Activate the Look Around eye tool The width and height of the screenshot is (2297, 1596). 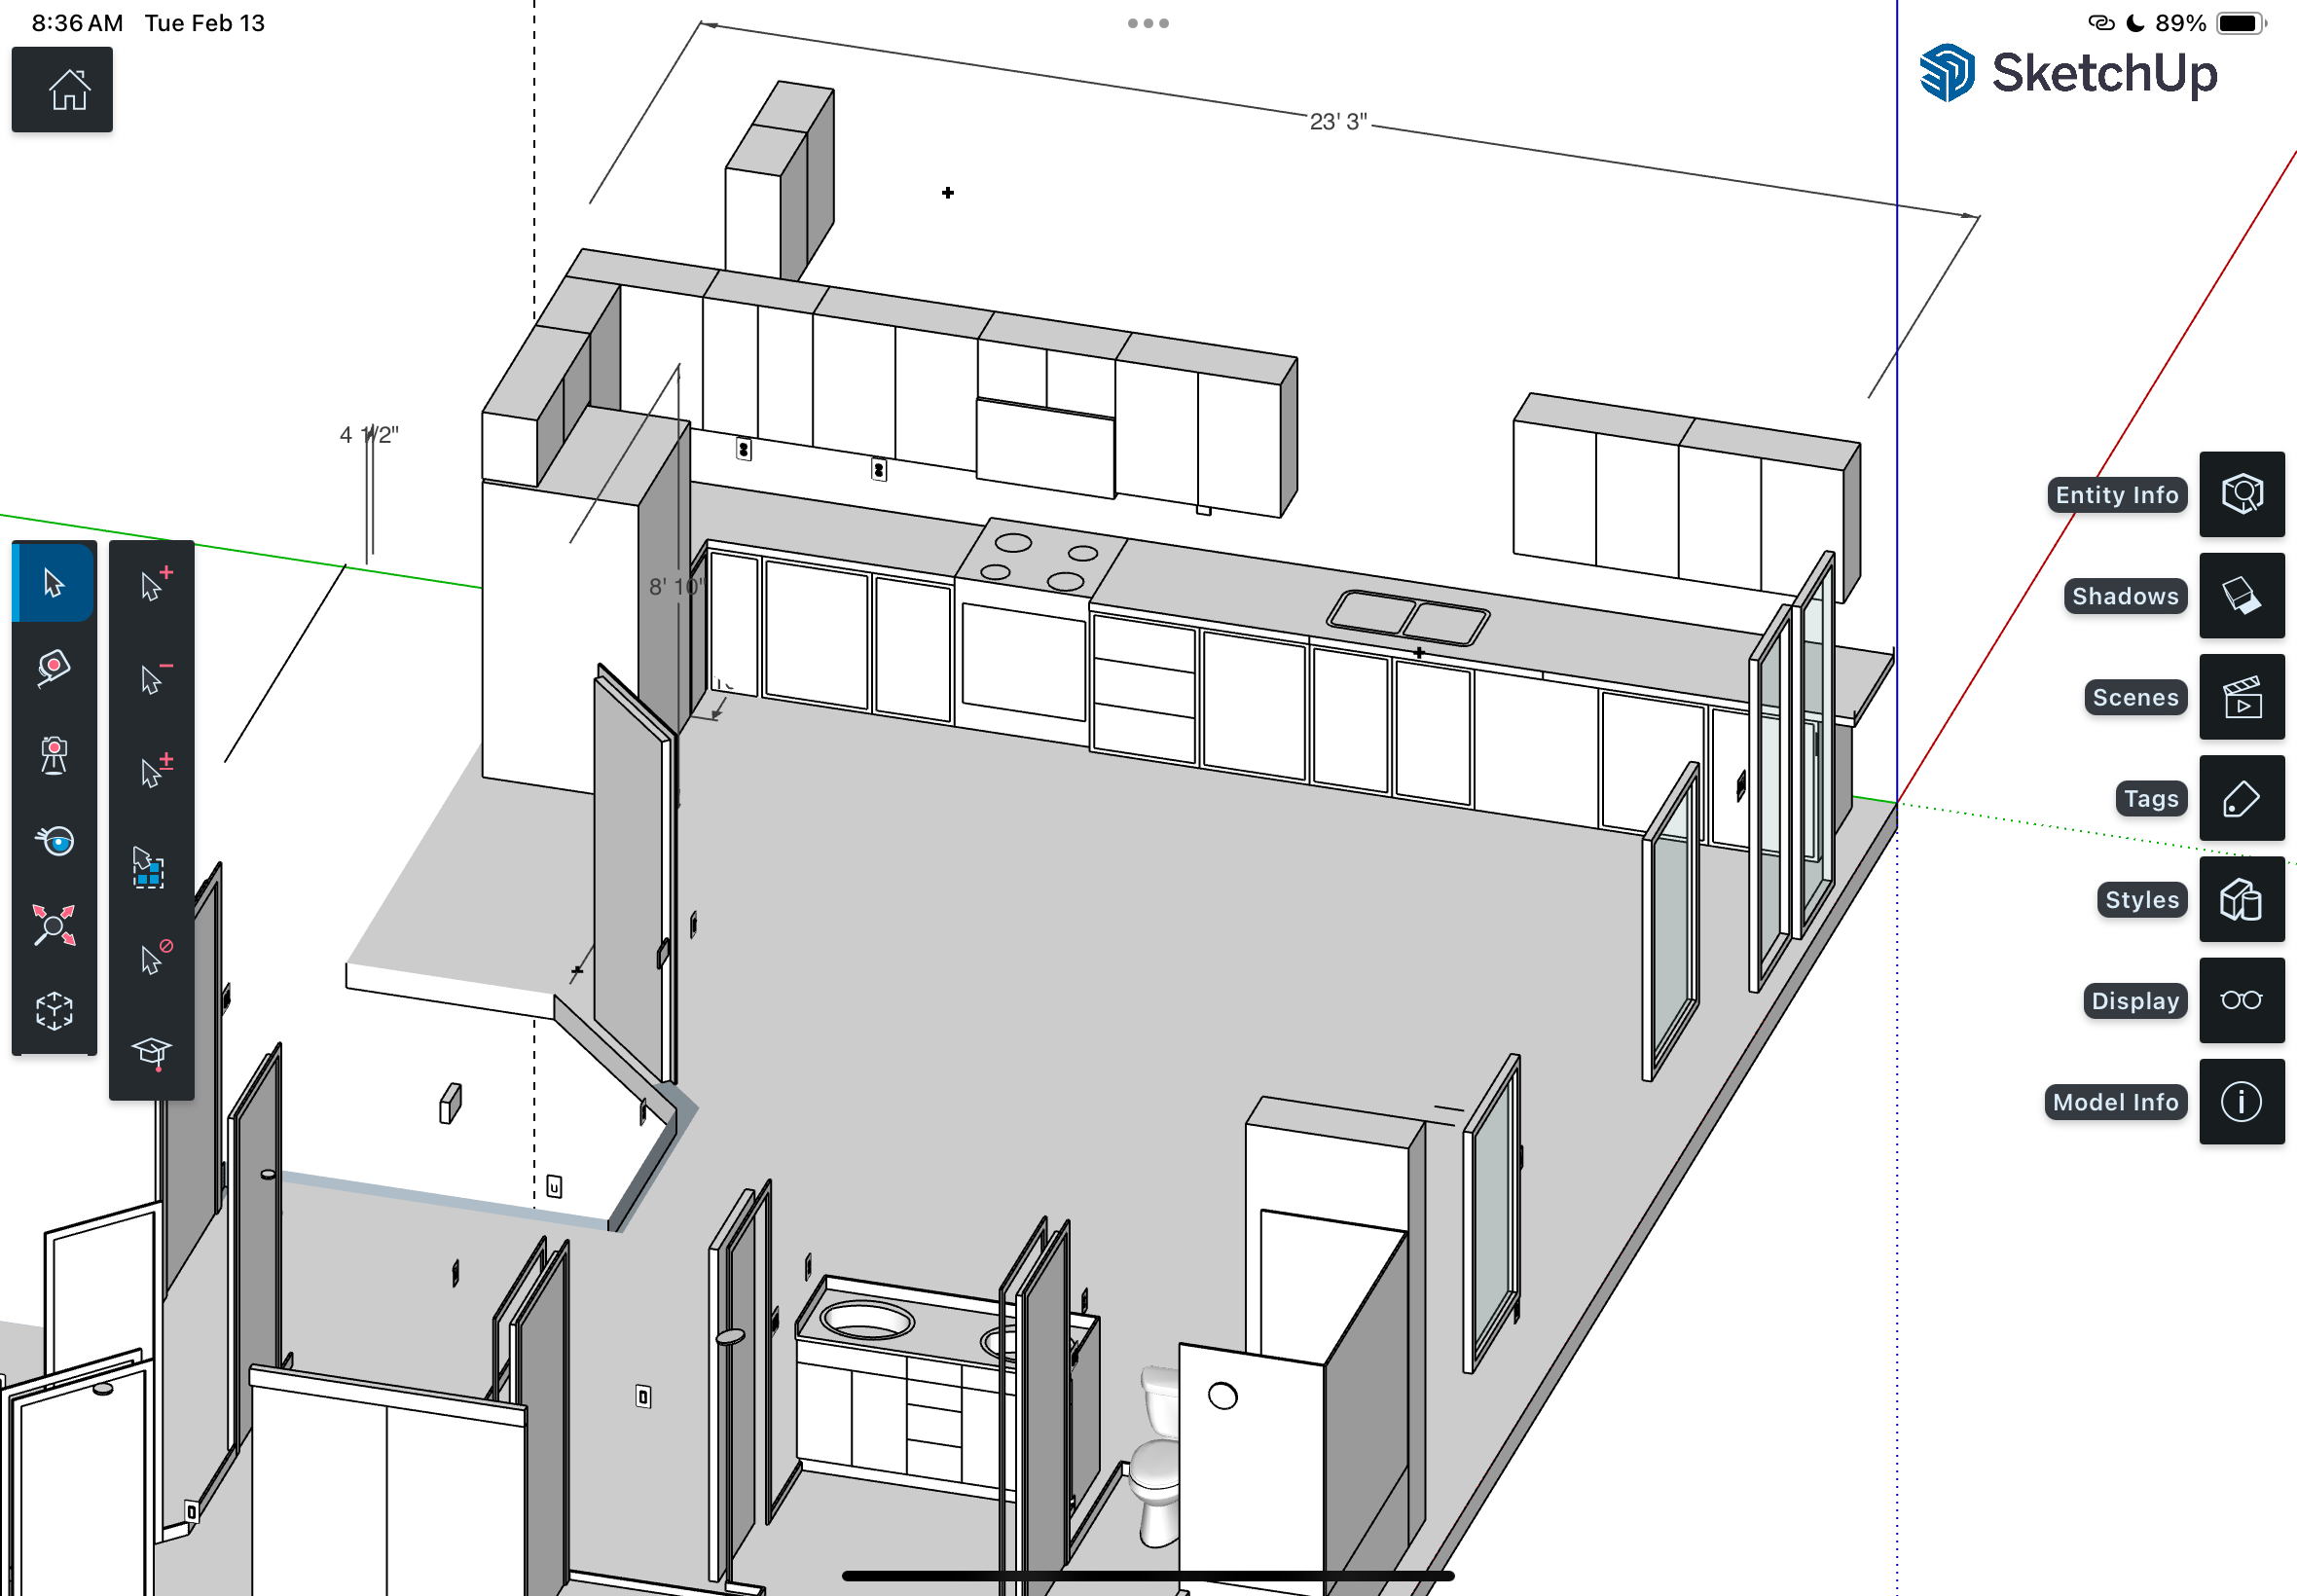point(54,841)
